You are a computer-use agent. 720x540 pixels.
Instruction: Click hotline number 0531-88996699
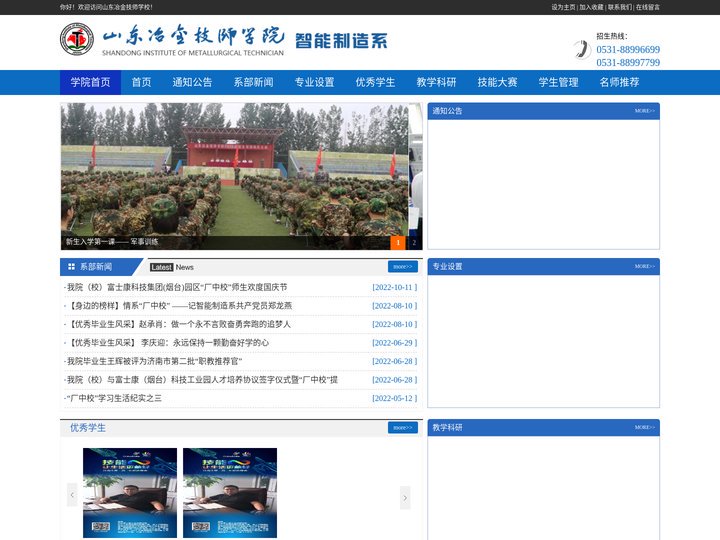(x=628, y=50)
